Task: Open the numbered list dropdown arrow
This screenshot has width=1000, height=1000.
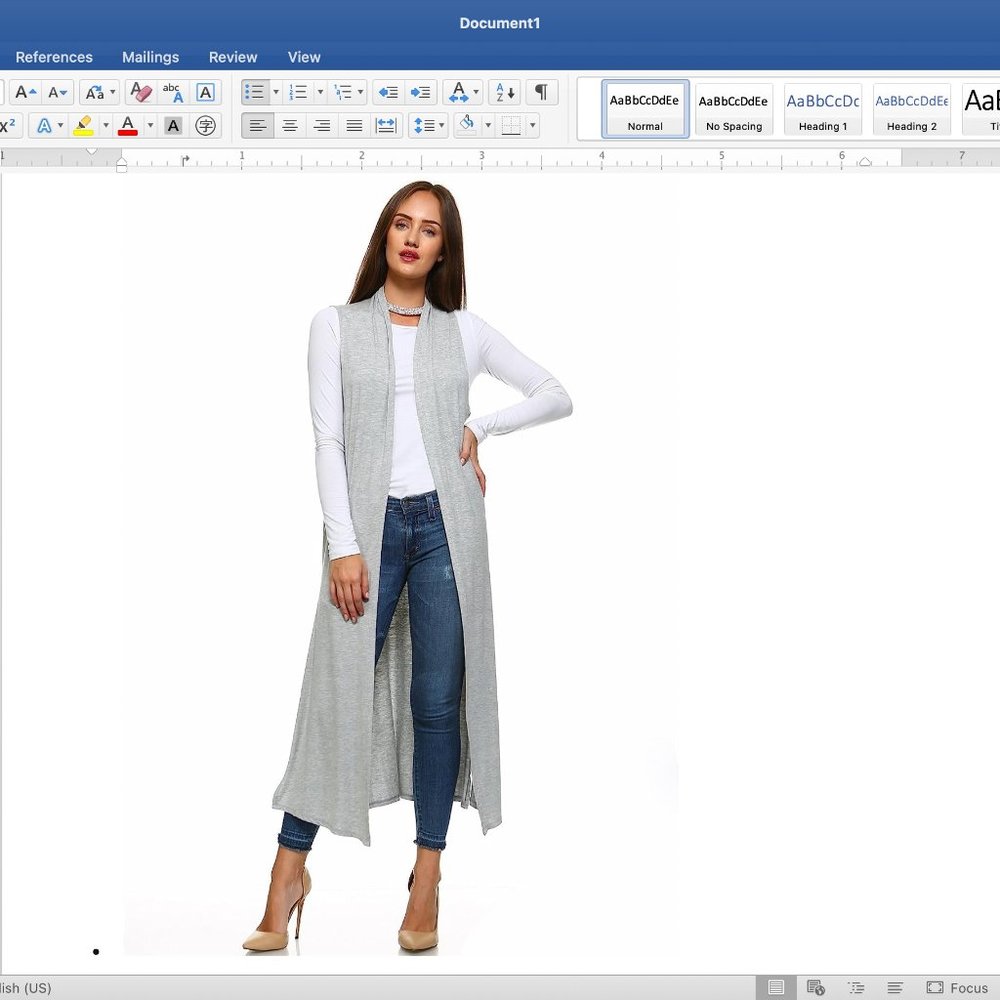Action: click(320, 93)
